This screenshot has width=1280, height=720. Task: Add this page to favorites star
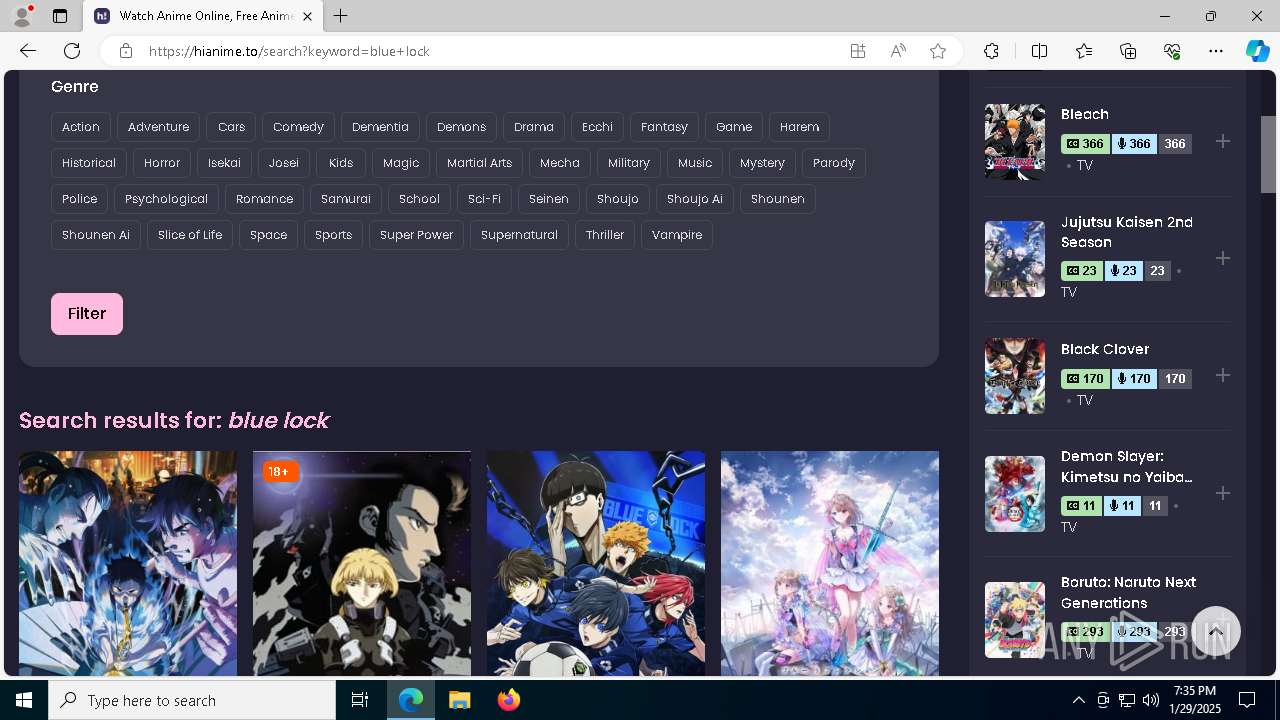tap(938, 51)
